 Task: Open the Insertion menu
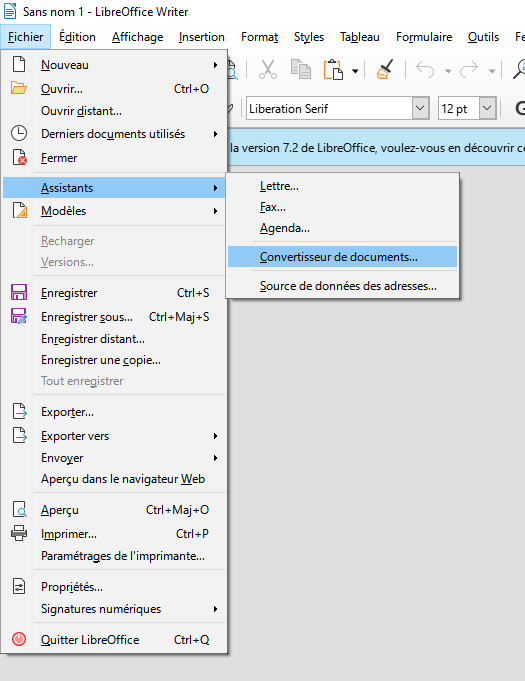click(201, 37)
